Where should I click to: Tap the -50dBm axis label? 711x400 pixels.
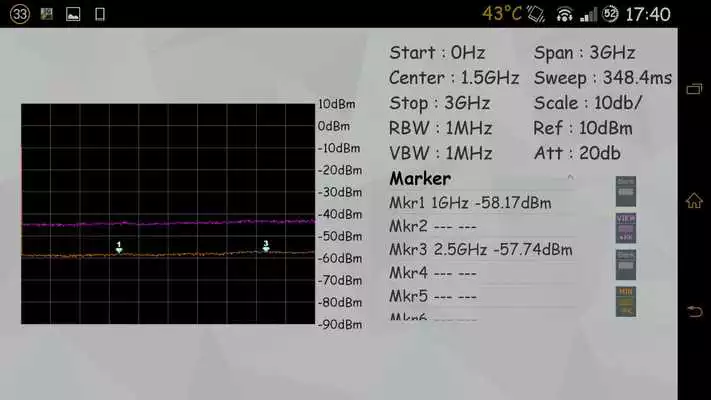(x=340, y=236)
